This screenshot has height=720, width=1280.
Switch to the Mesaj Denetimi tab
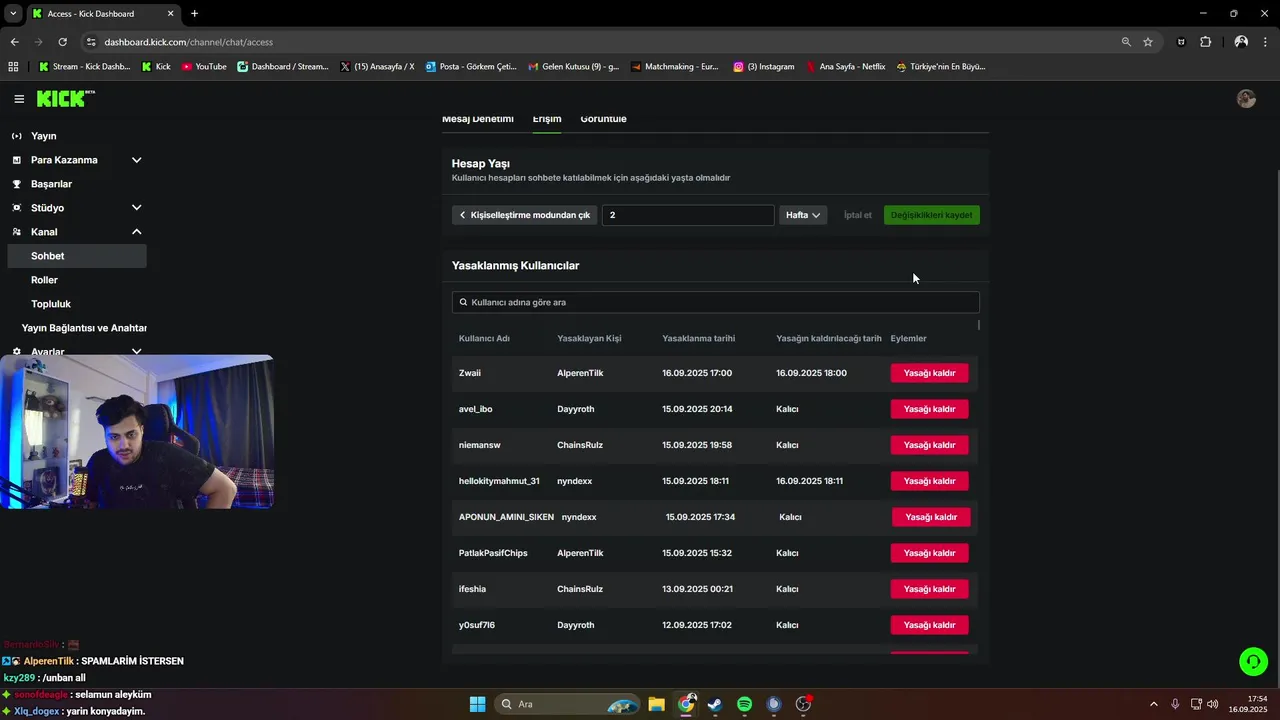478,118
